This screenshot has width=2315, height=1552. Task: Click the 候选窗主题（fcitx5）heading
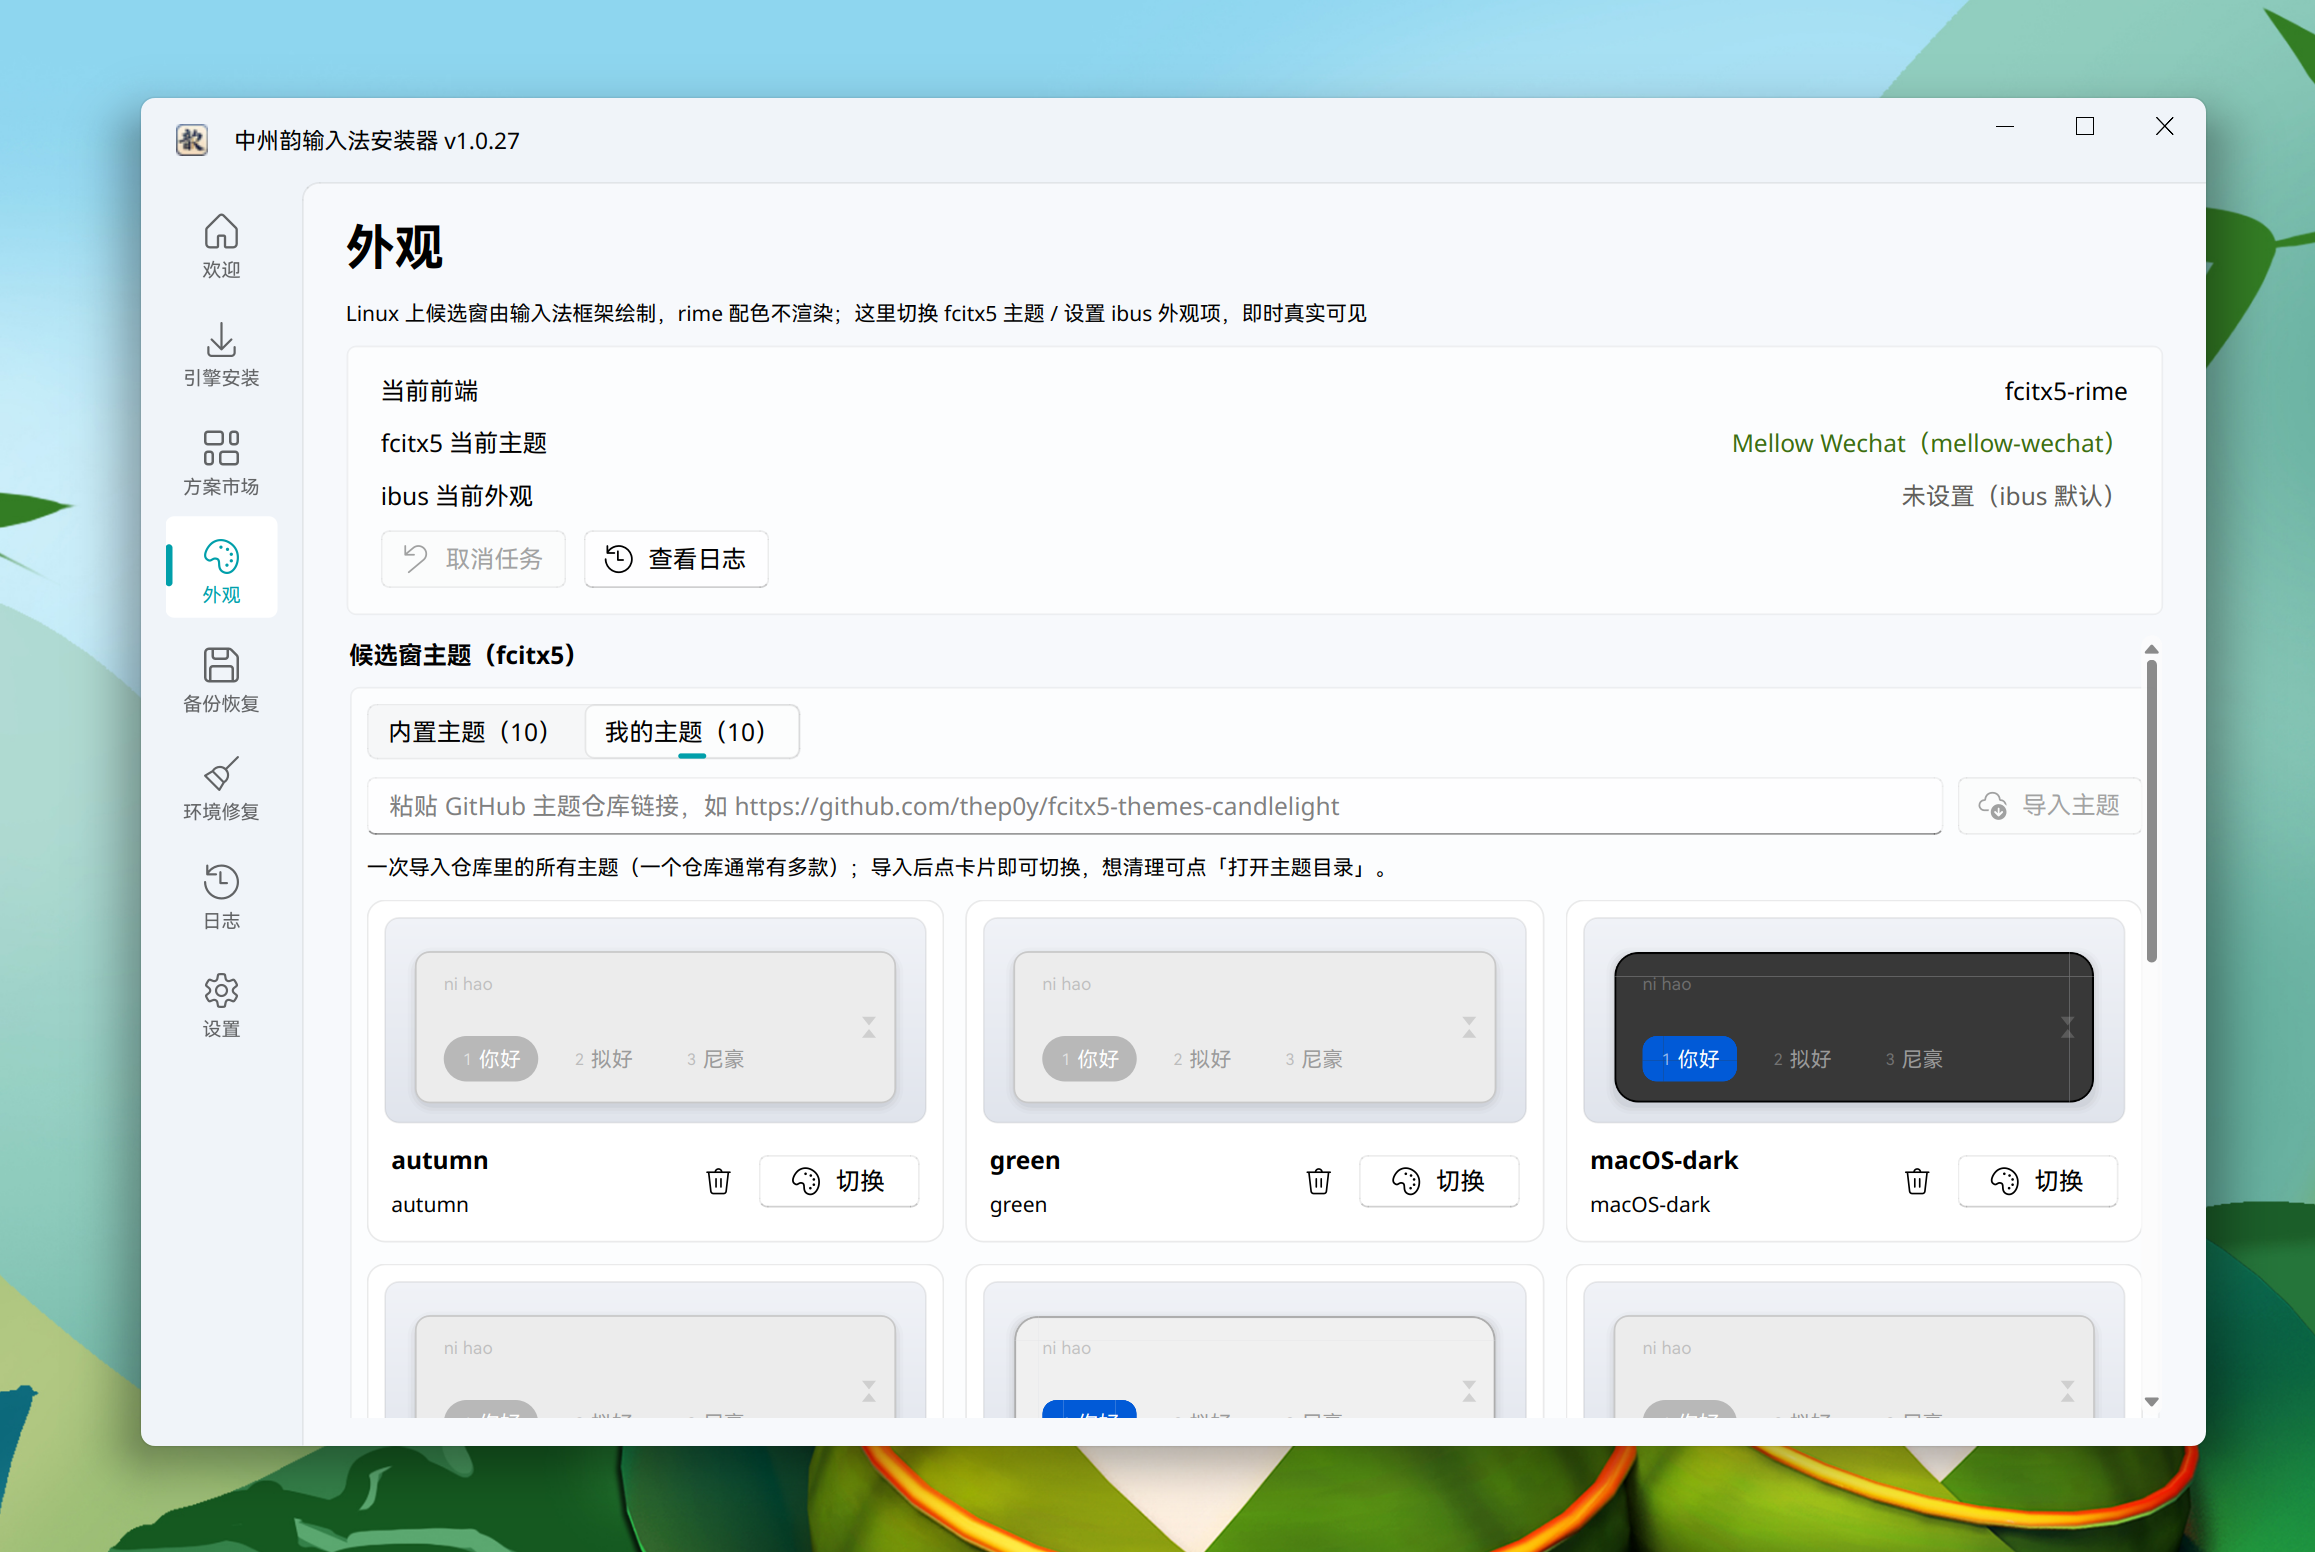point(462,655)
